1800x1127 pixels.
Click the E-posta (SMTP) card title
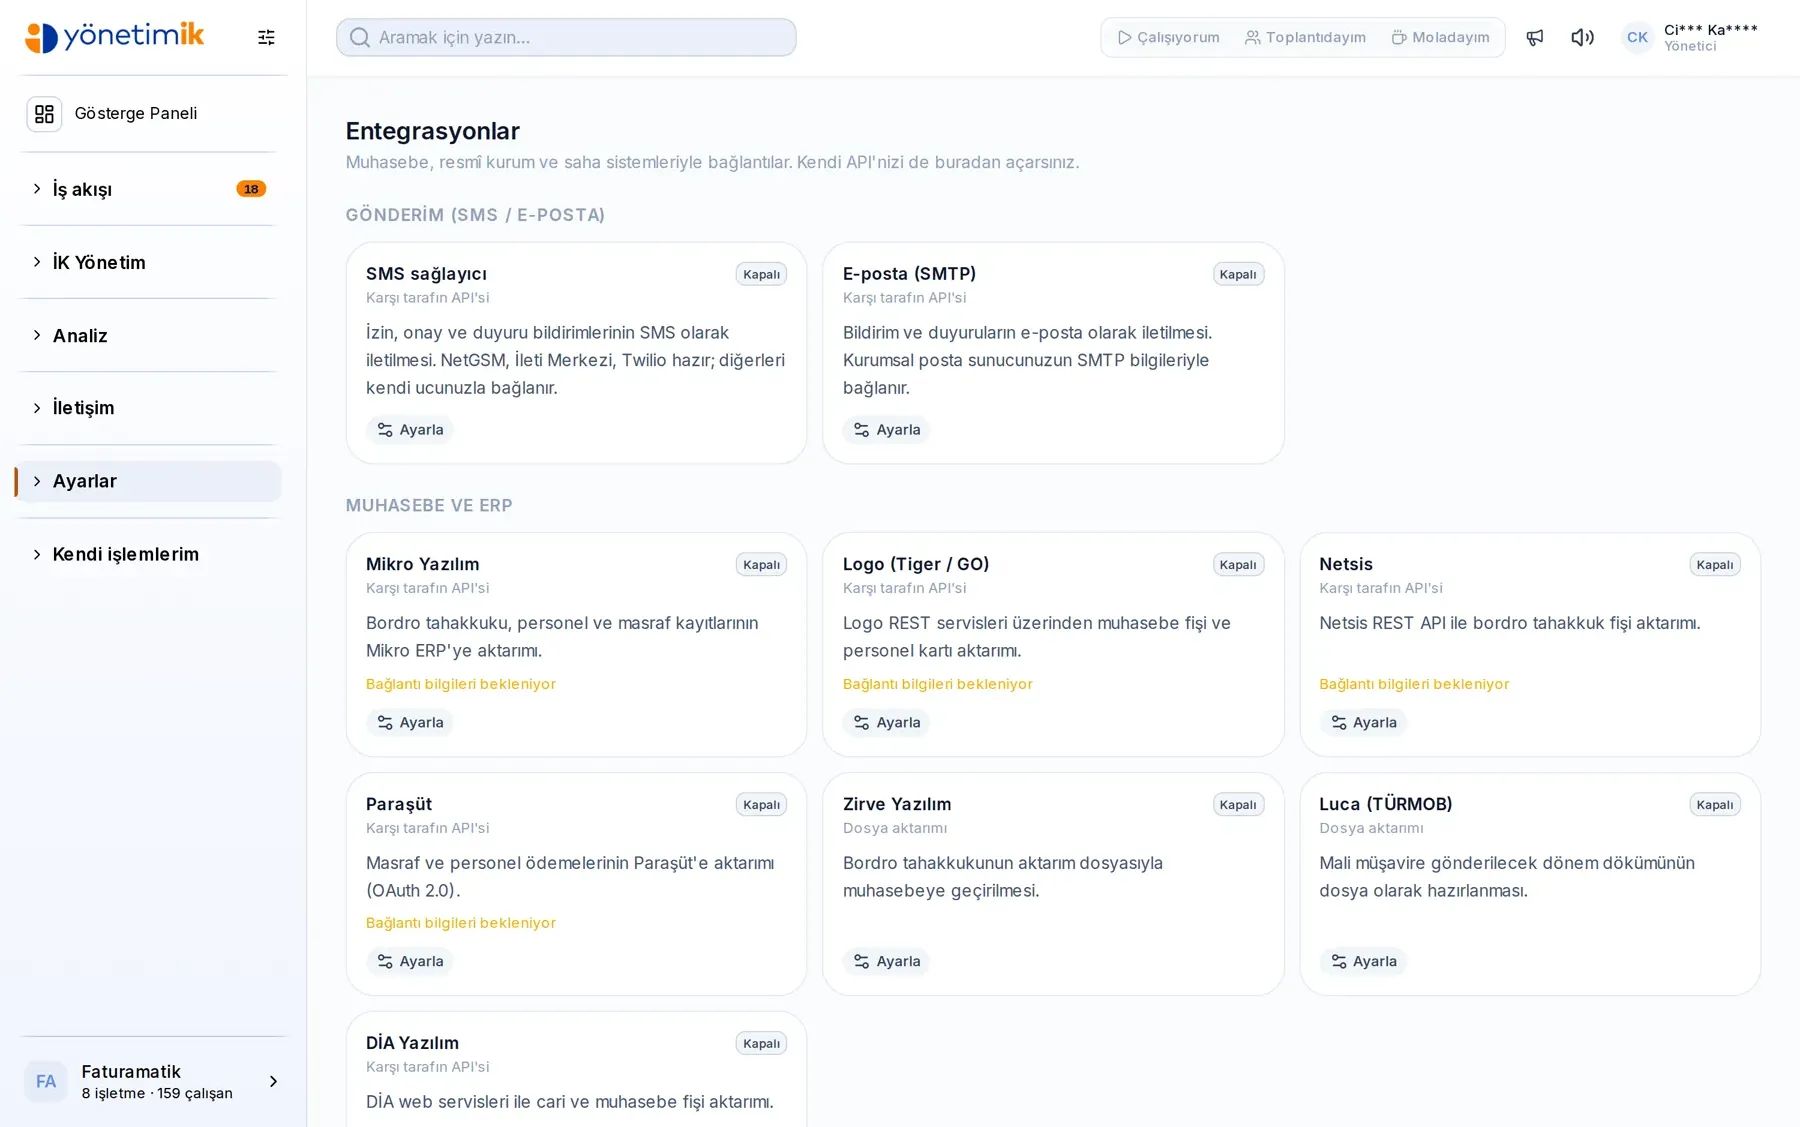pos(909,274)
